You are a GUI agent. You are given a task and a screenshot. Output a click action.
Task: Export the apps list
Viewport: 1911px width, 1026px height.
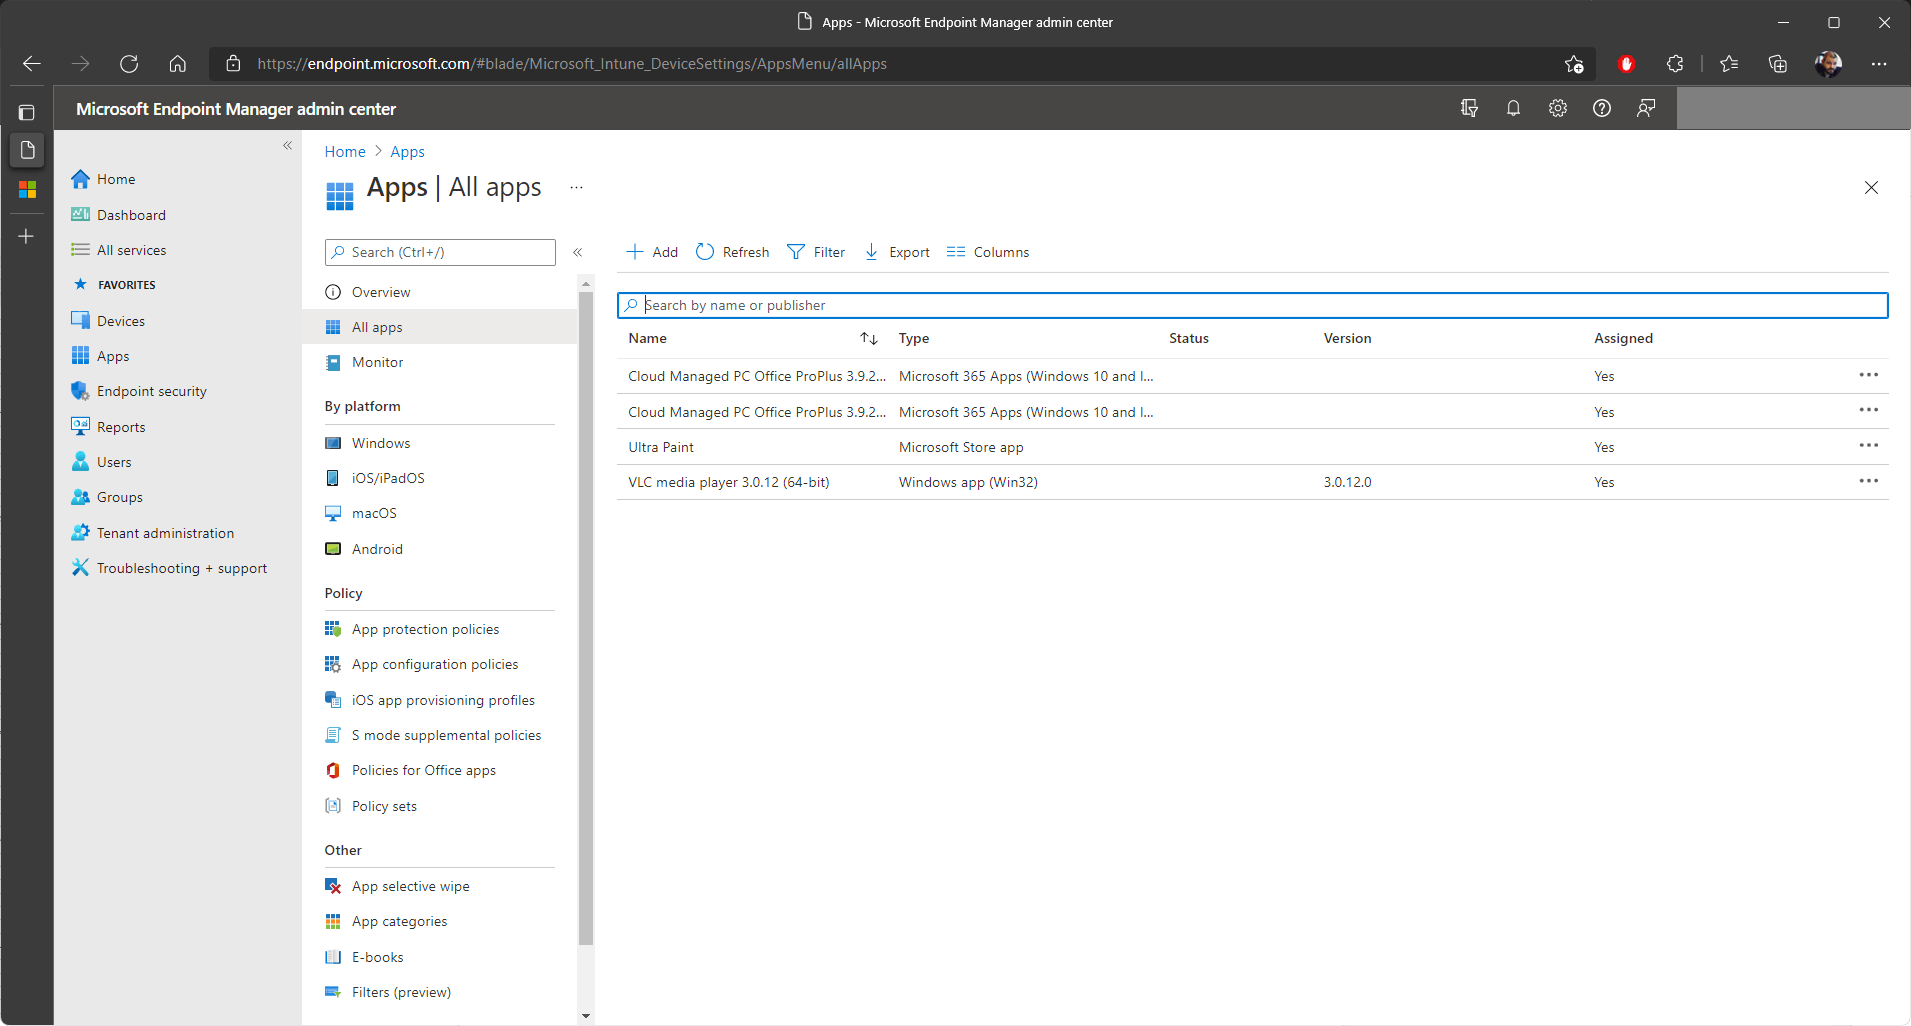897,252
